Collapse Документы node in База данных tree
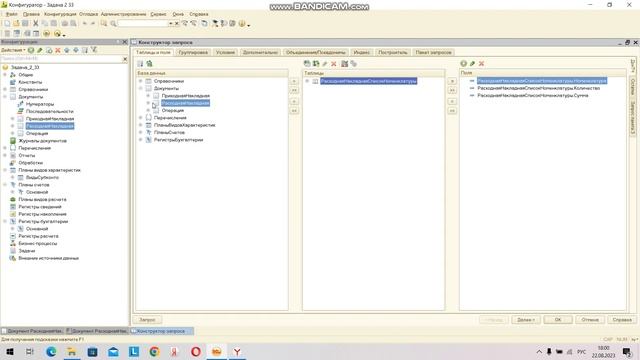Image resolution: width=640 pixels, height=360 pixels. [141, 89]
